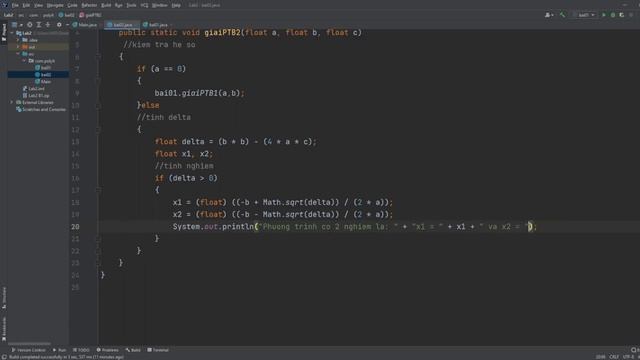Switch to the bai01.java editor tab
The width and height of the screenshot is (640, 360).
[156, 25]
